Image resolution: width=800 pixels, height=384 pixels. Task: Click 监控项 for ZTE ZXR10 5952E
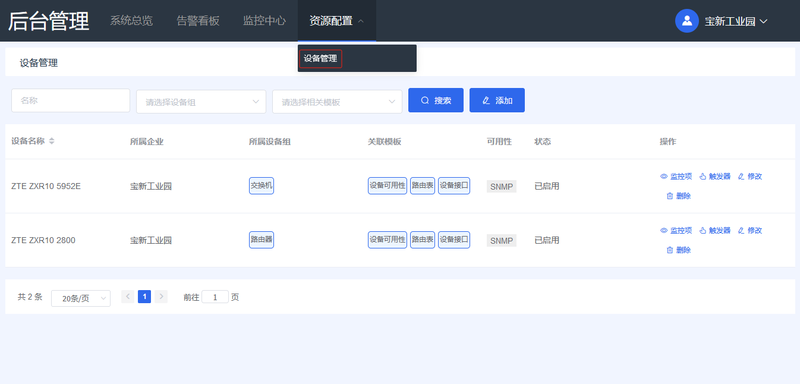676,176
